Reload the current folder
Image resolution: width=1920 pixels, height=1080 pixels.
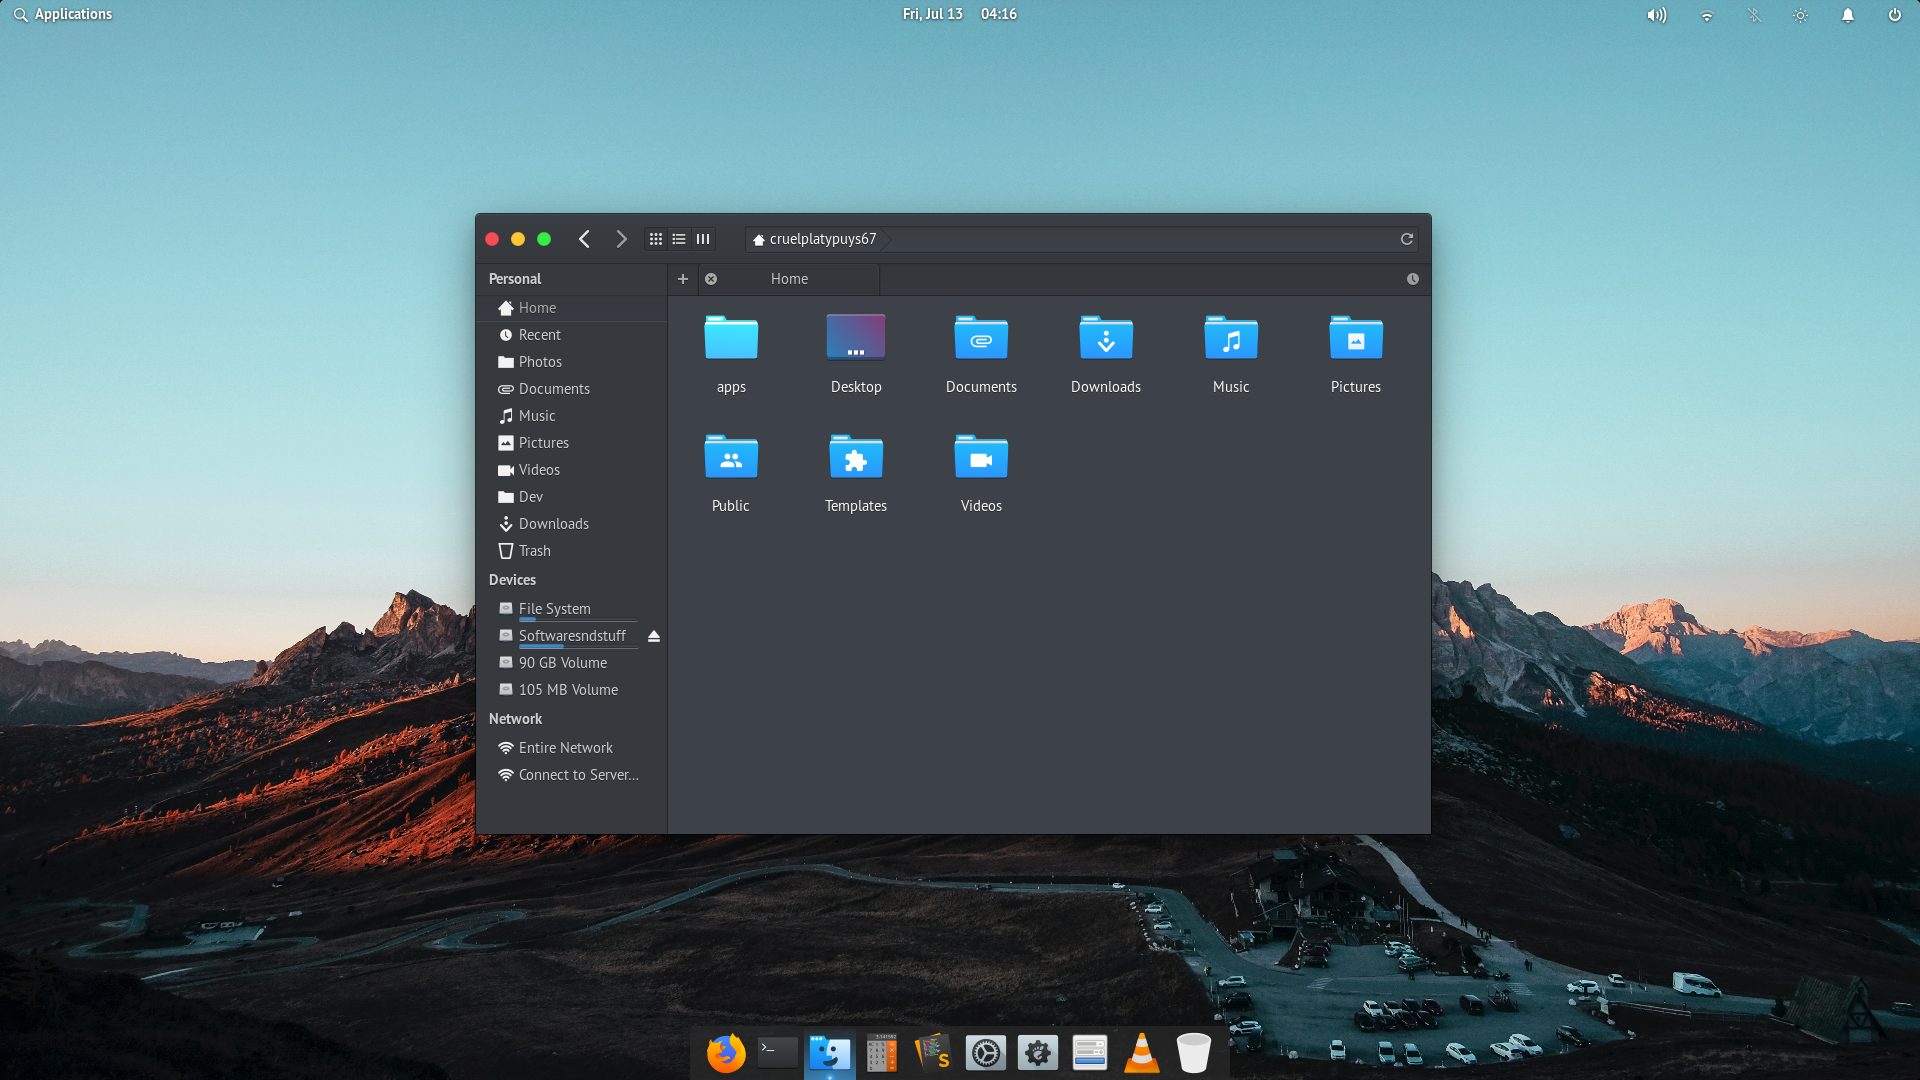[x=1406, y=239]
